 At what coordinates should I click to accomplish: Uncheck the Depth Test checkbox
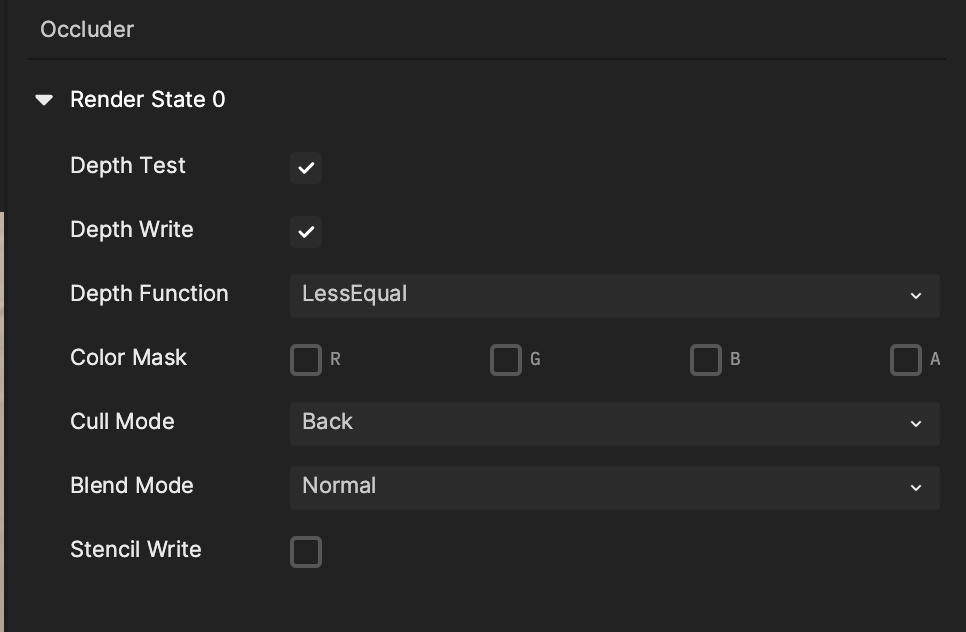pyautogui.click(x=306, y=168)
